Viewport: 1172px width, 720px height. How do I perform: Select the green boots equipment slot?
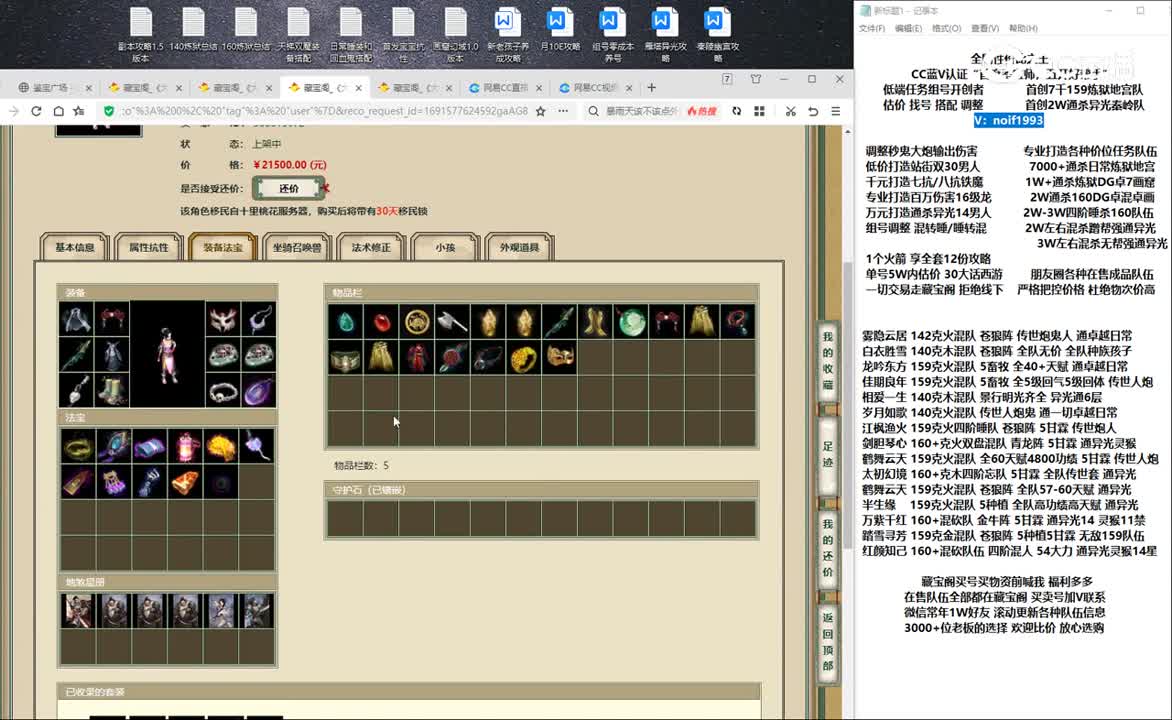click(x=113, y=390)
